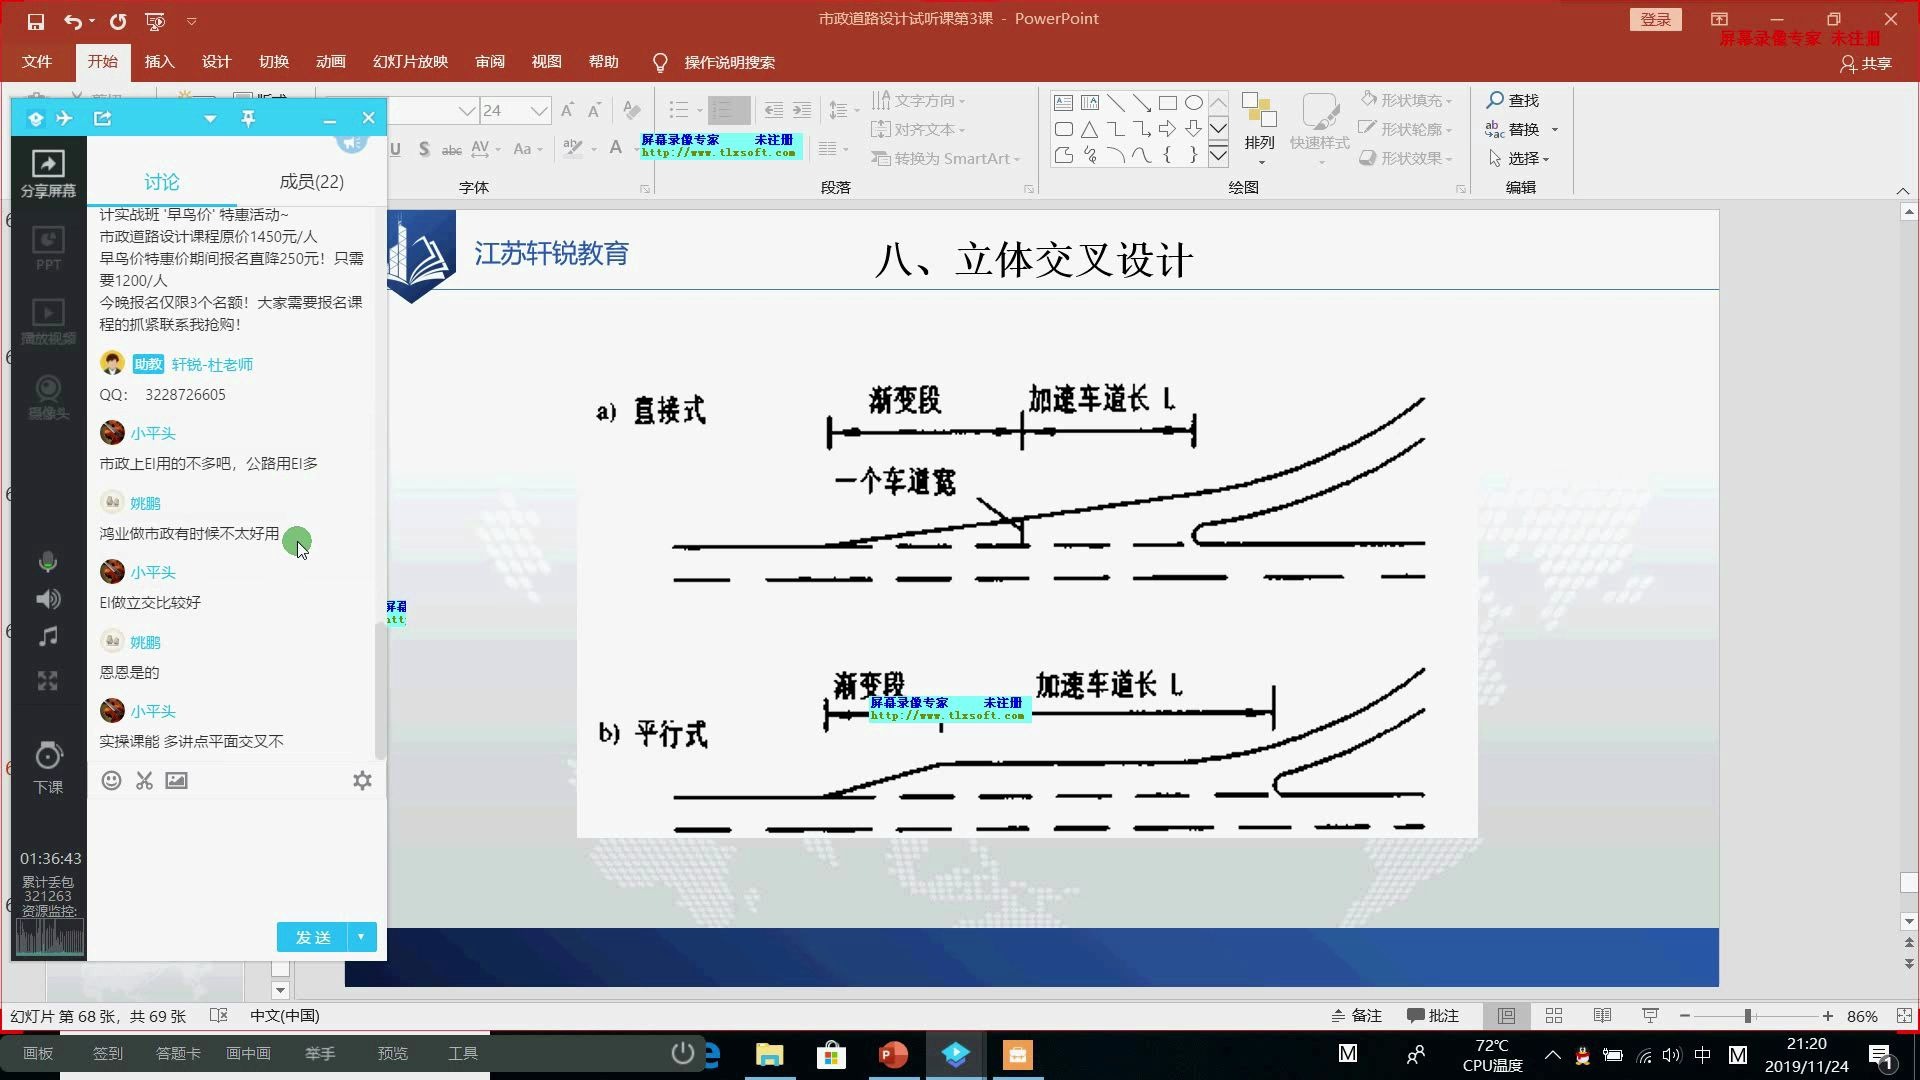Expand the shapes gallery More arrow
Image resolution: width=1920 pixels, height=1080 pixels.
click(x=1218, y=156)
